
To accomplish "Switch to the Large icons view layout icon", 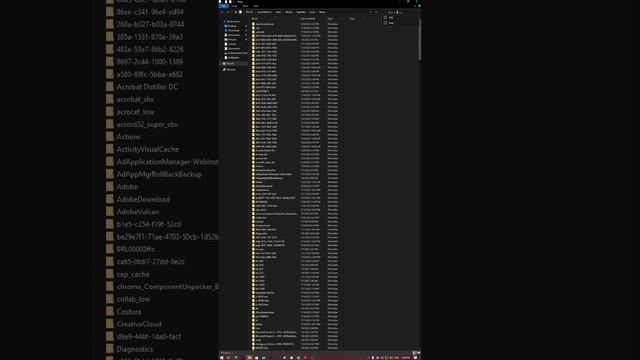I will (418, 353).
